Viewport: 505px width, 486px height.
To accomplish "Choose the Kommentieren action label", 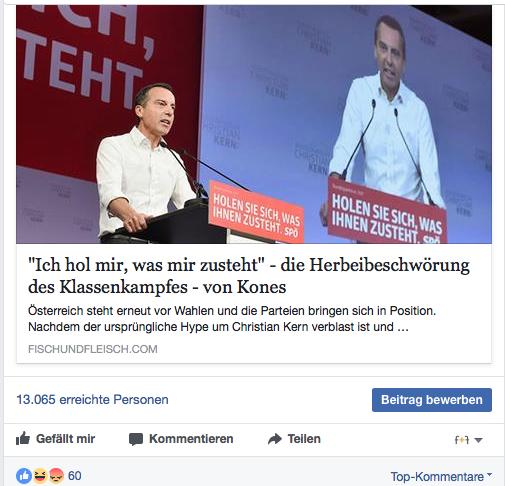I will 191,439.
